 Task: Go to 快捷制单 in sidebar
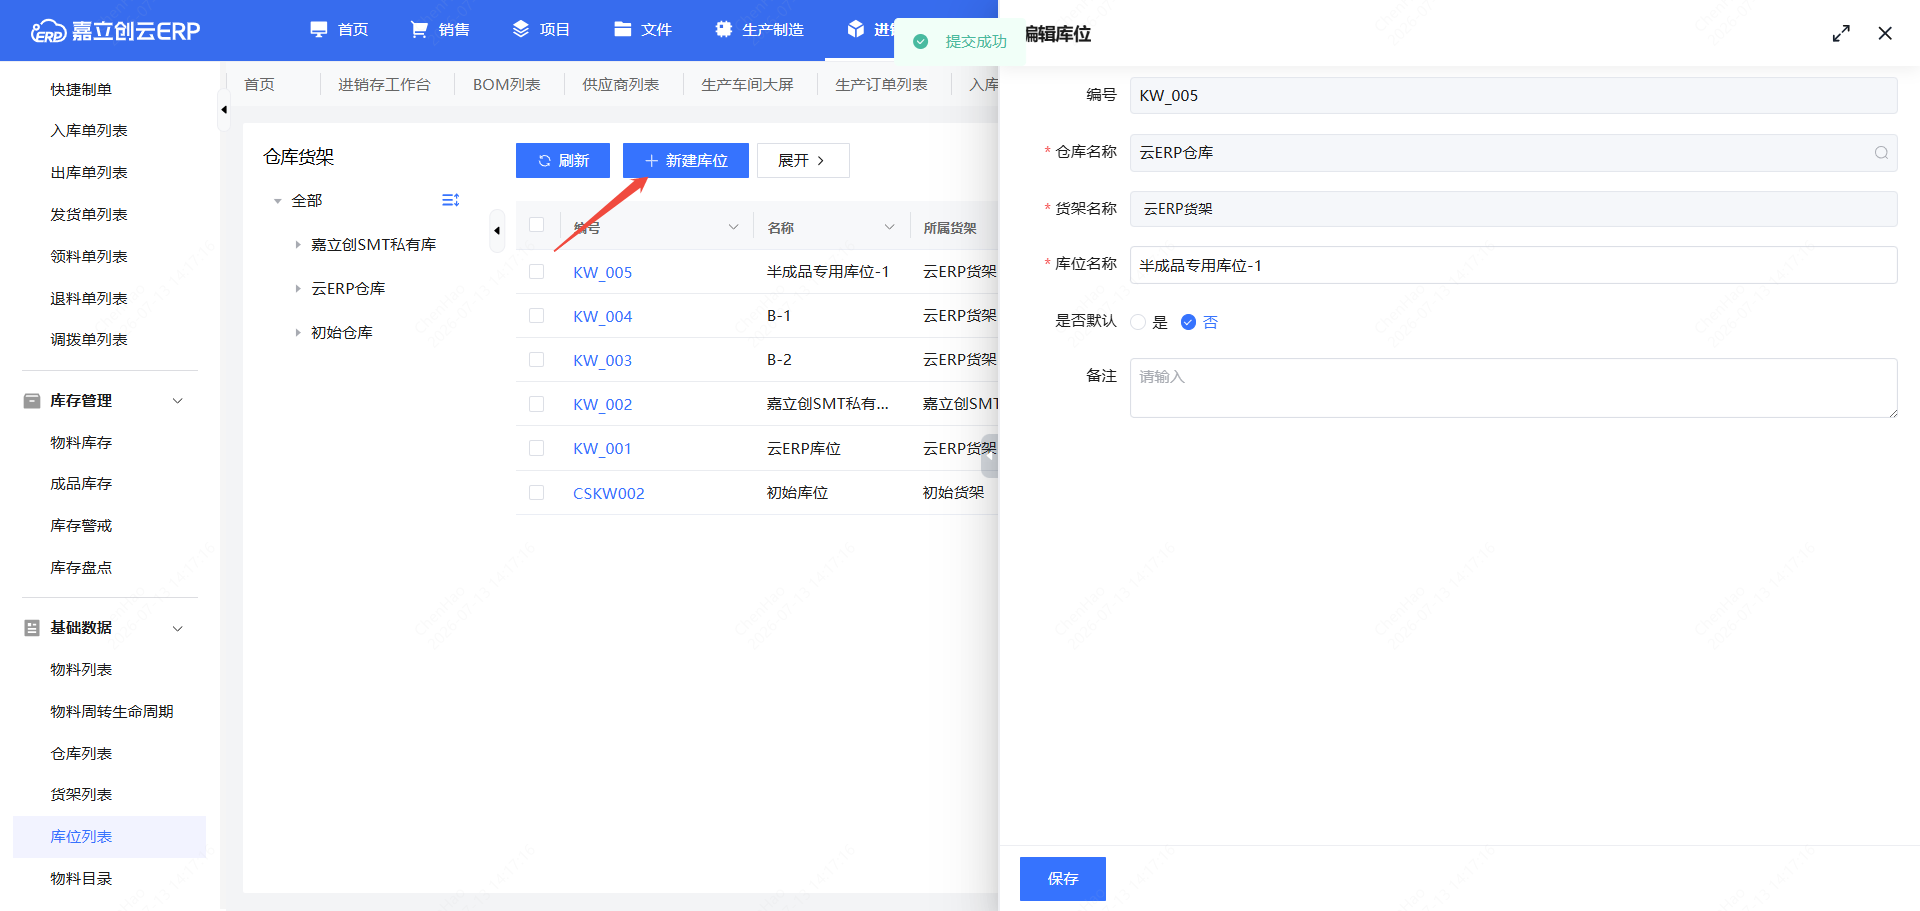tap(81, 90)
